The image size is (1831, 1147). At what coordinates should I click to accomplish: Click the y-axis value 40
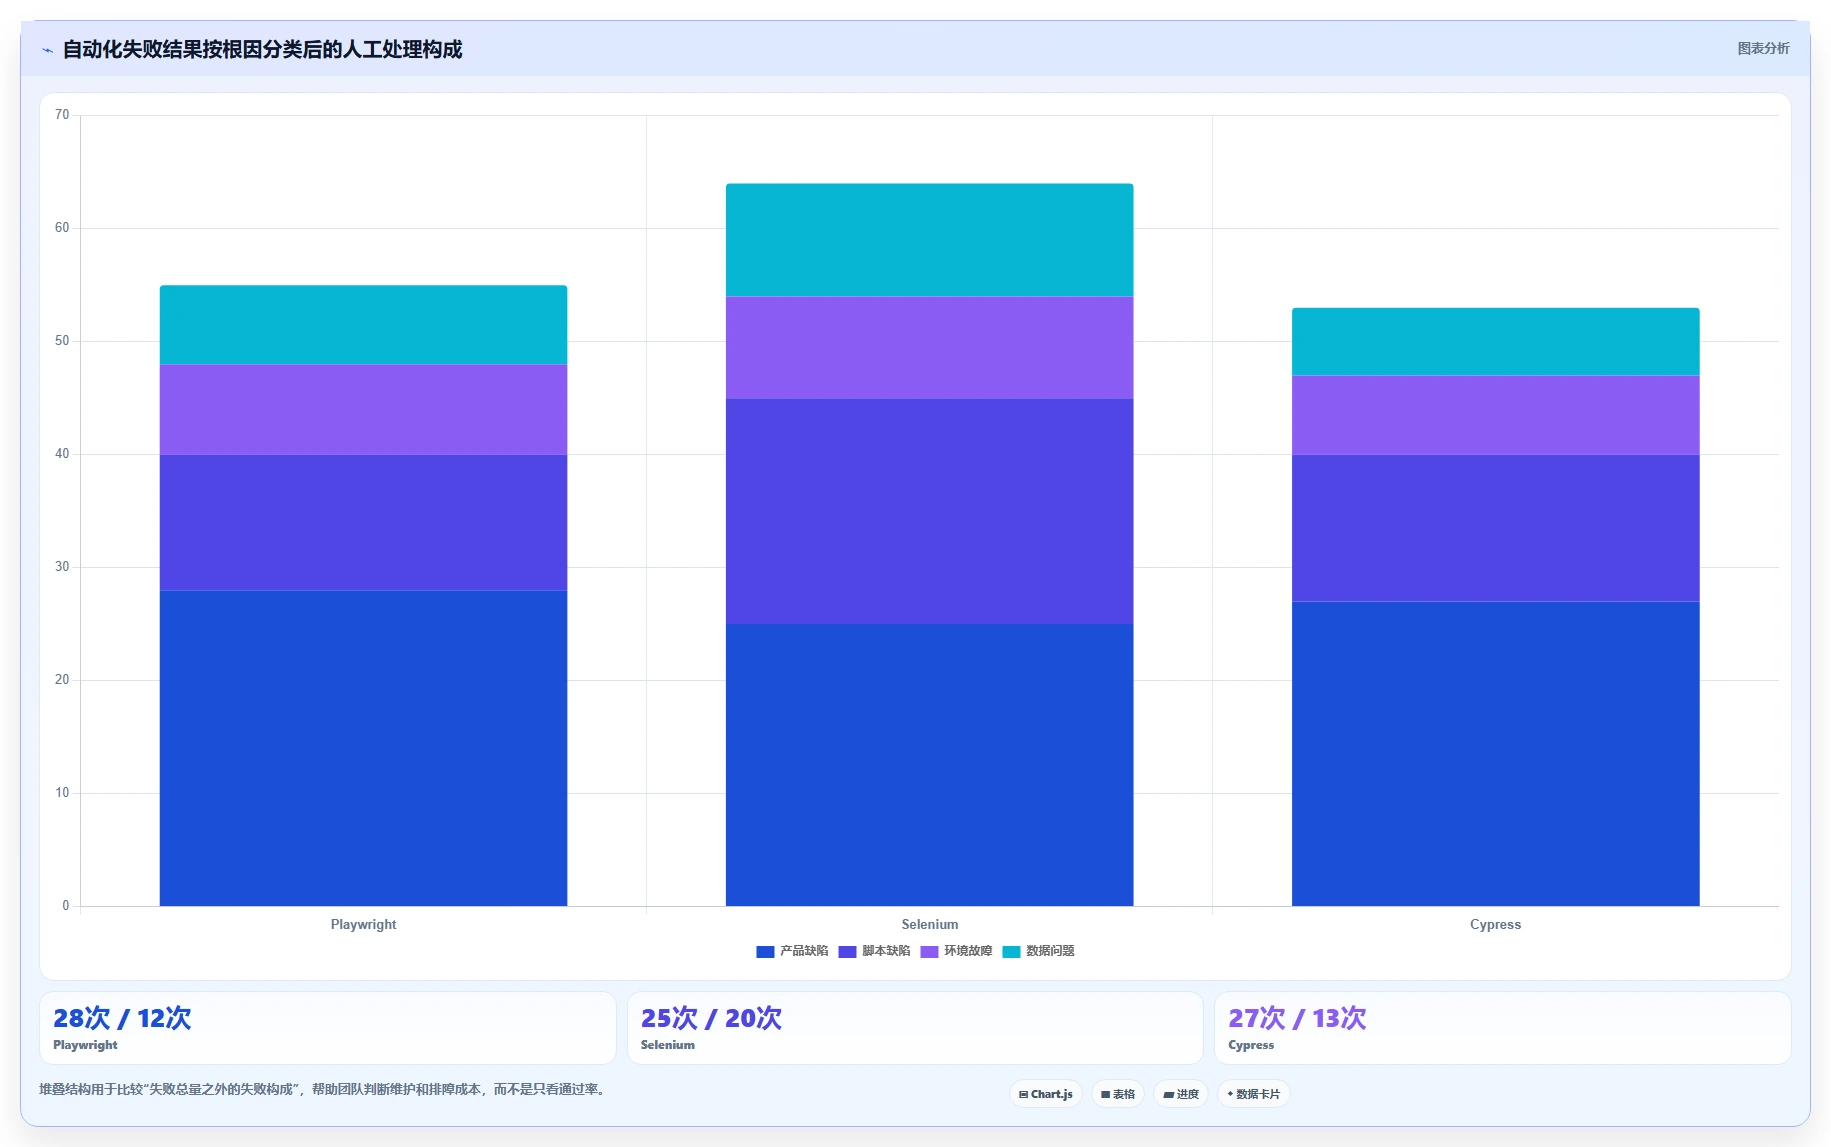click(62, 454)
